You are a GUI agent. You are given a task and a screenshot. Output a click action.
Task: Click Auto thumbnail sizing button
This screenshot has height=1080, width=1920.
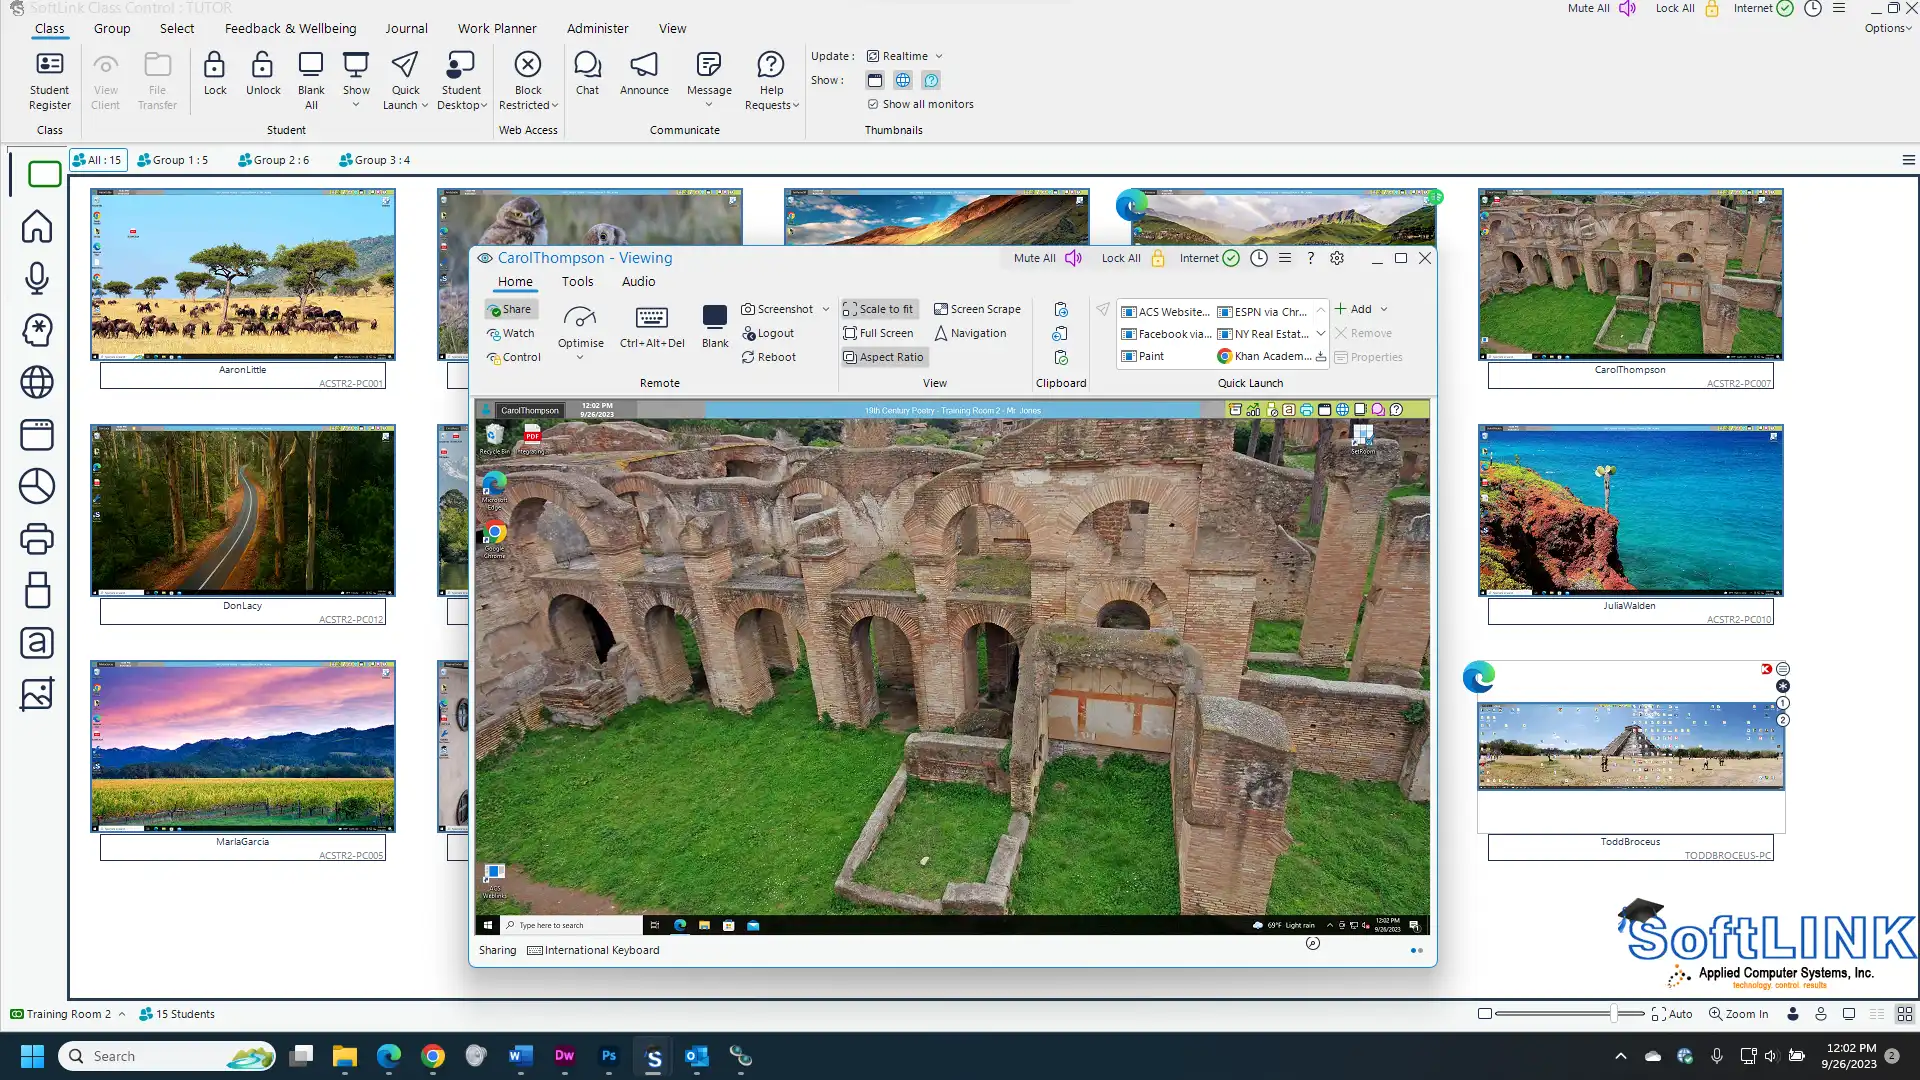[1672, 1014]
